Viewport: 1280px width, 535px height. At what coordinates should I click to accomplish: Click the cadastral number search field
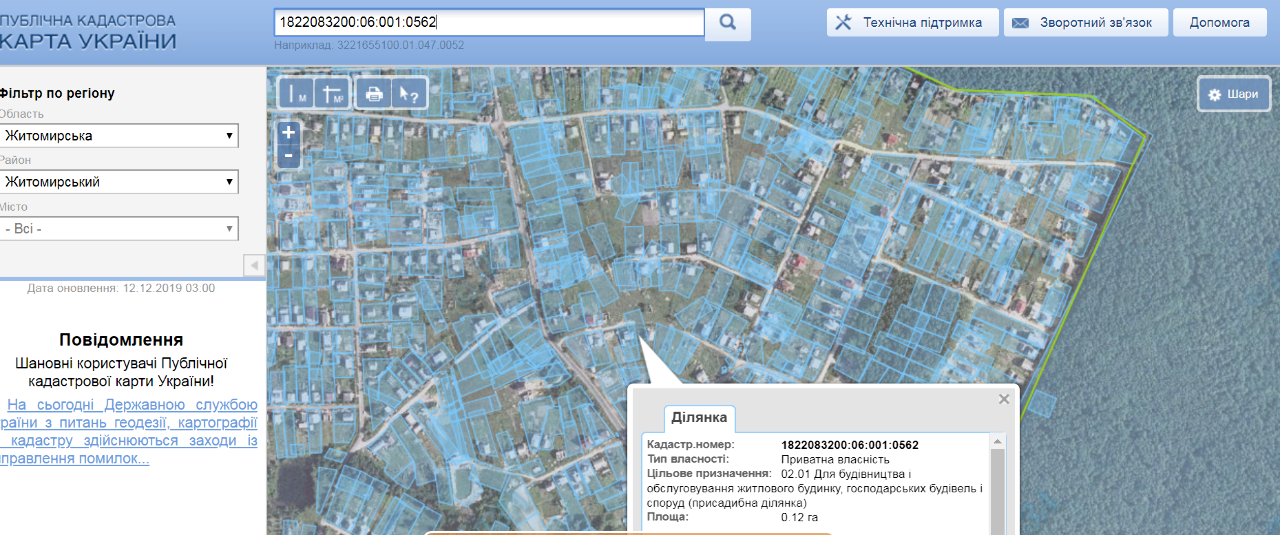pyautogui.click(x=488, y=22)
